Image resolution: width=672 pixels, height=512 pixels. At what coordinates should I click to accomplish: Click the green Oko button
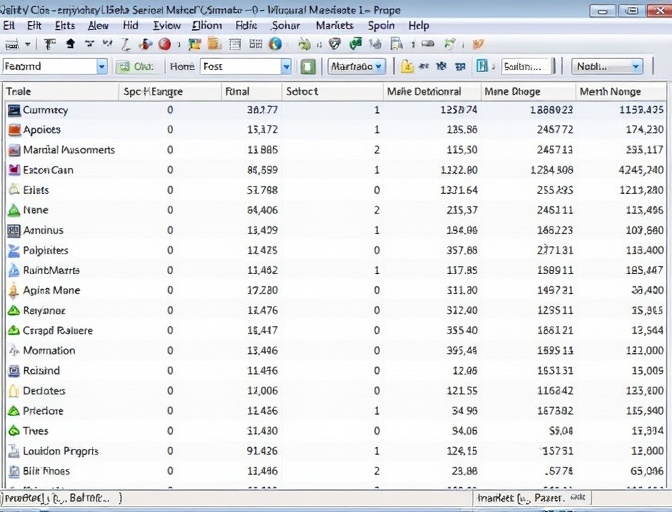pyautogui.click(x=136, y=66)
